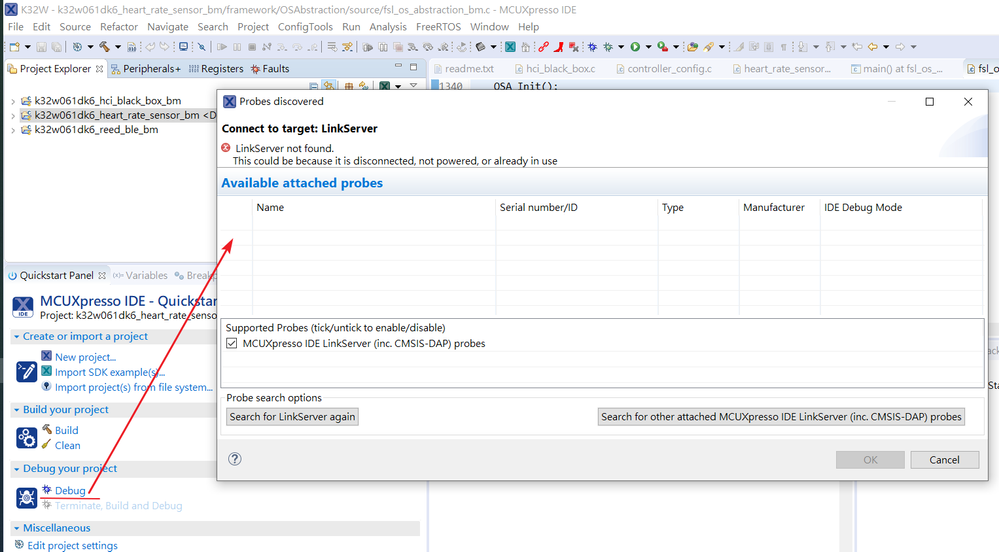The image size is (999, 552).
Task: Click the Build hammer toolbar icon
Action: (104, 47)
